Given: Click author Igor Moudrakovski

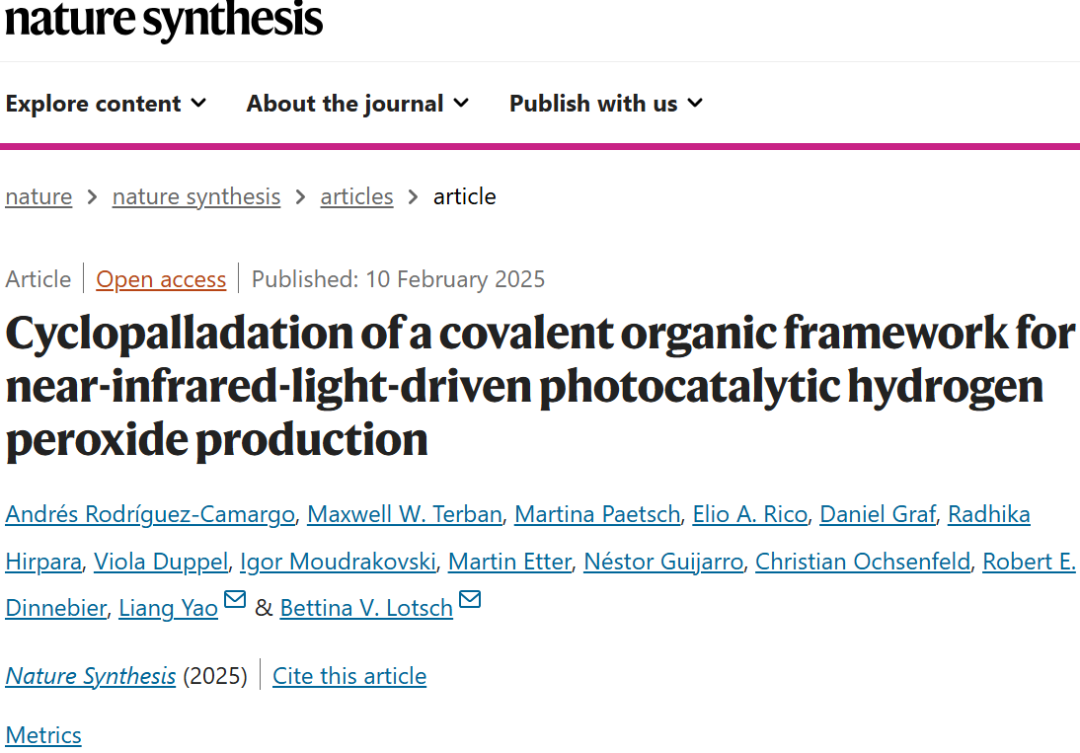Looking at the screenshot, I should point(338,562).
